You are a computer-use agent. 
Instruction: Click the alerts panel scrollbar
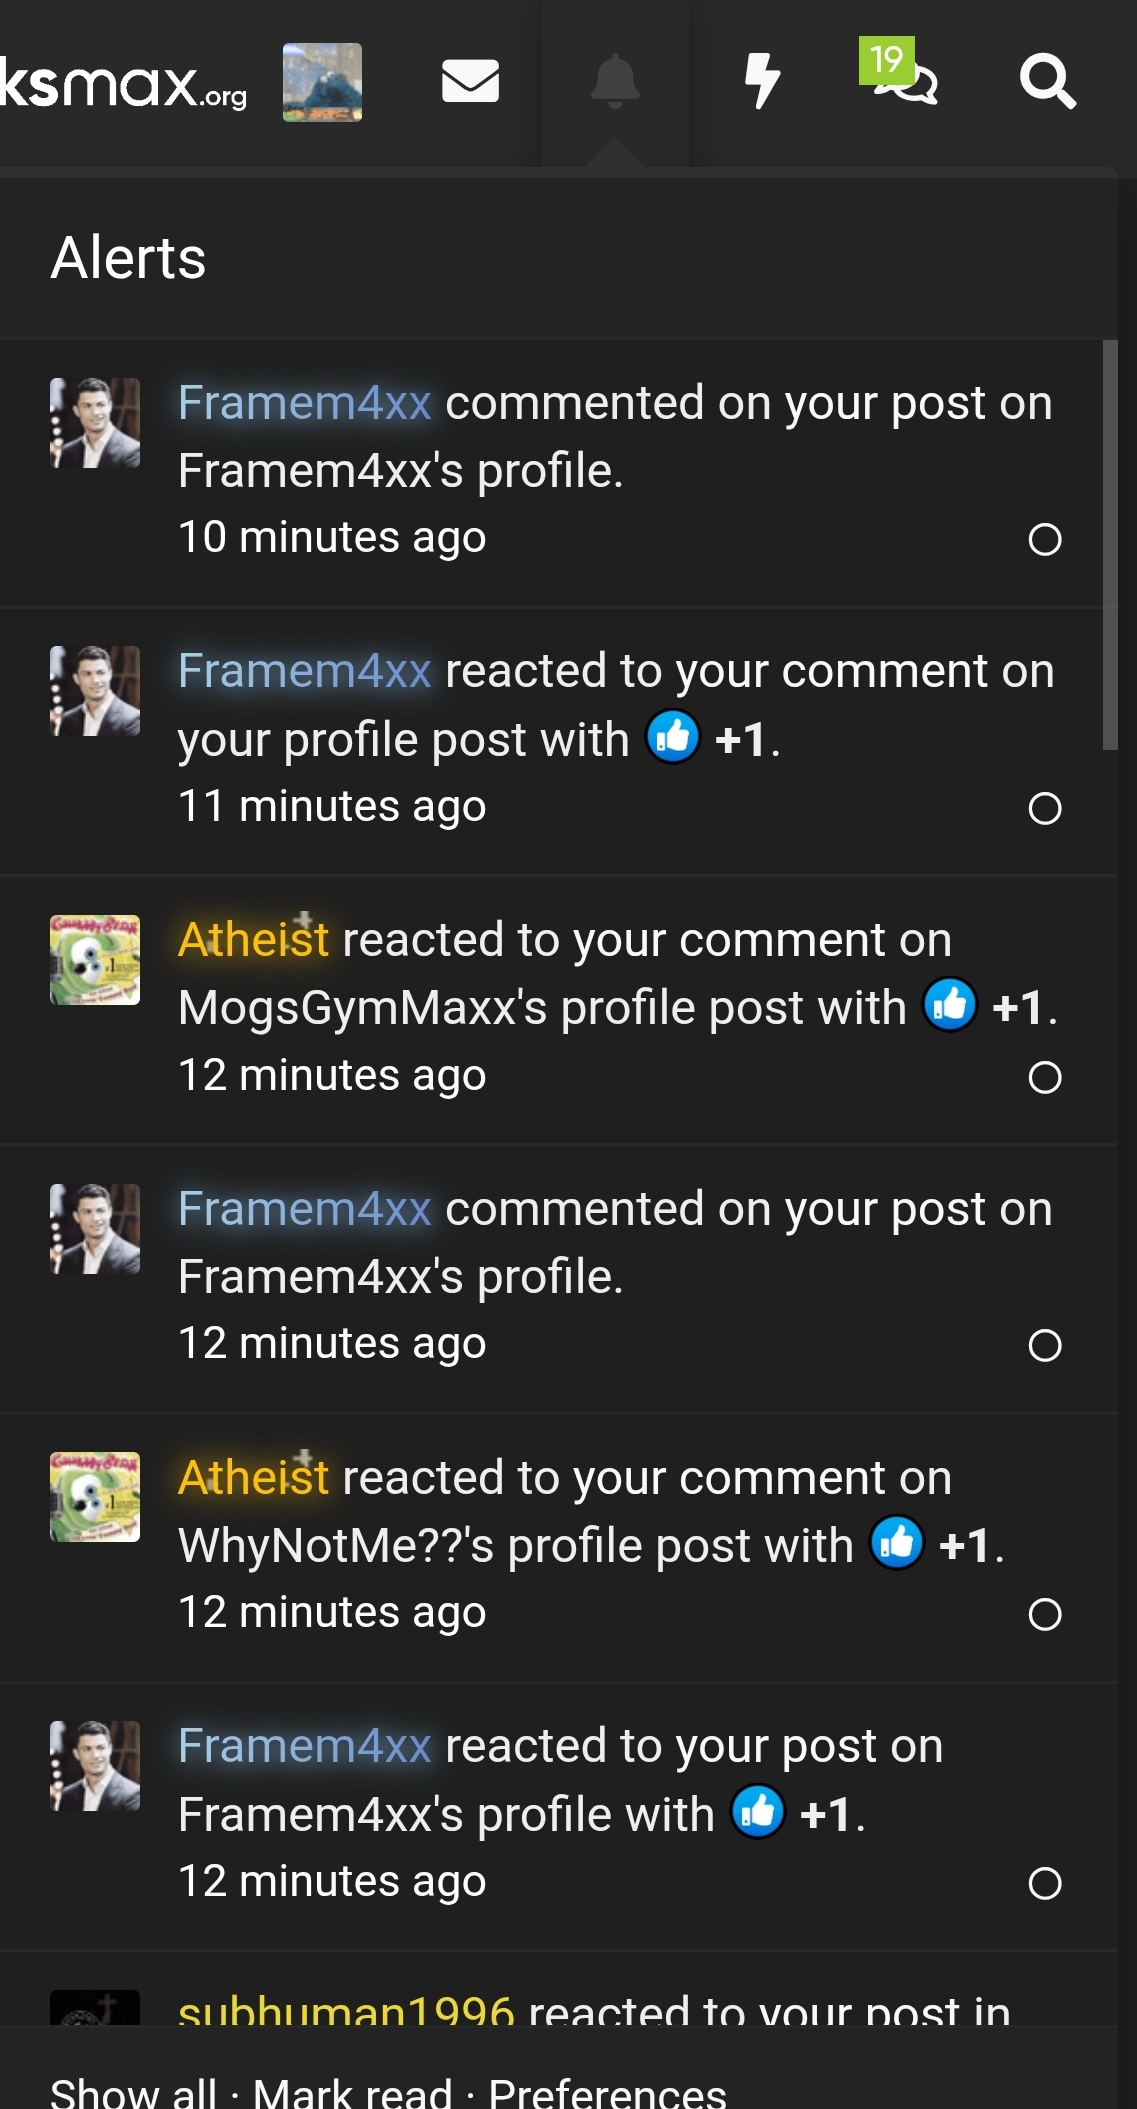(1109, 545)
